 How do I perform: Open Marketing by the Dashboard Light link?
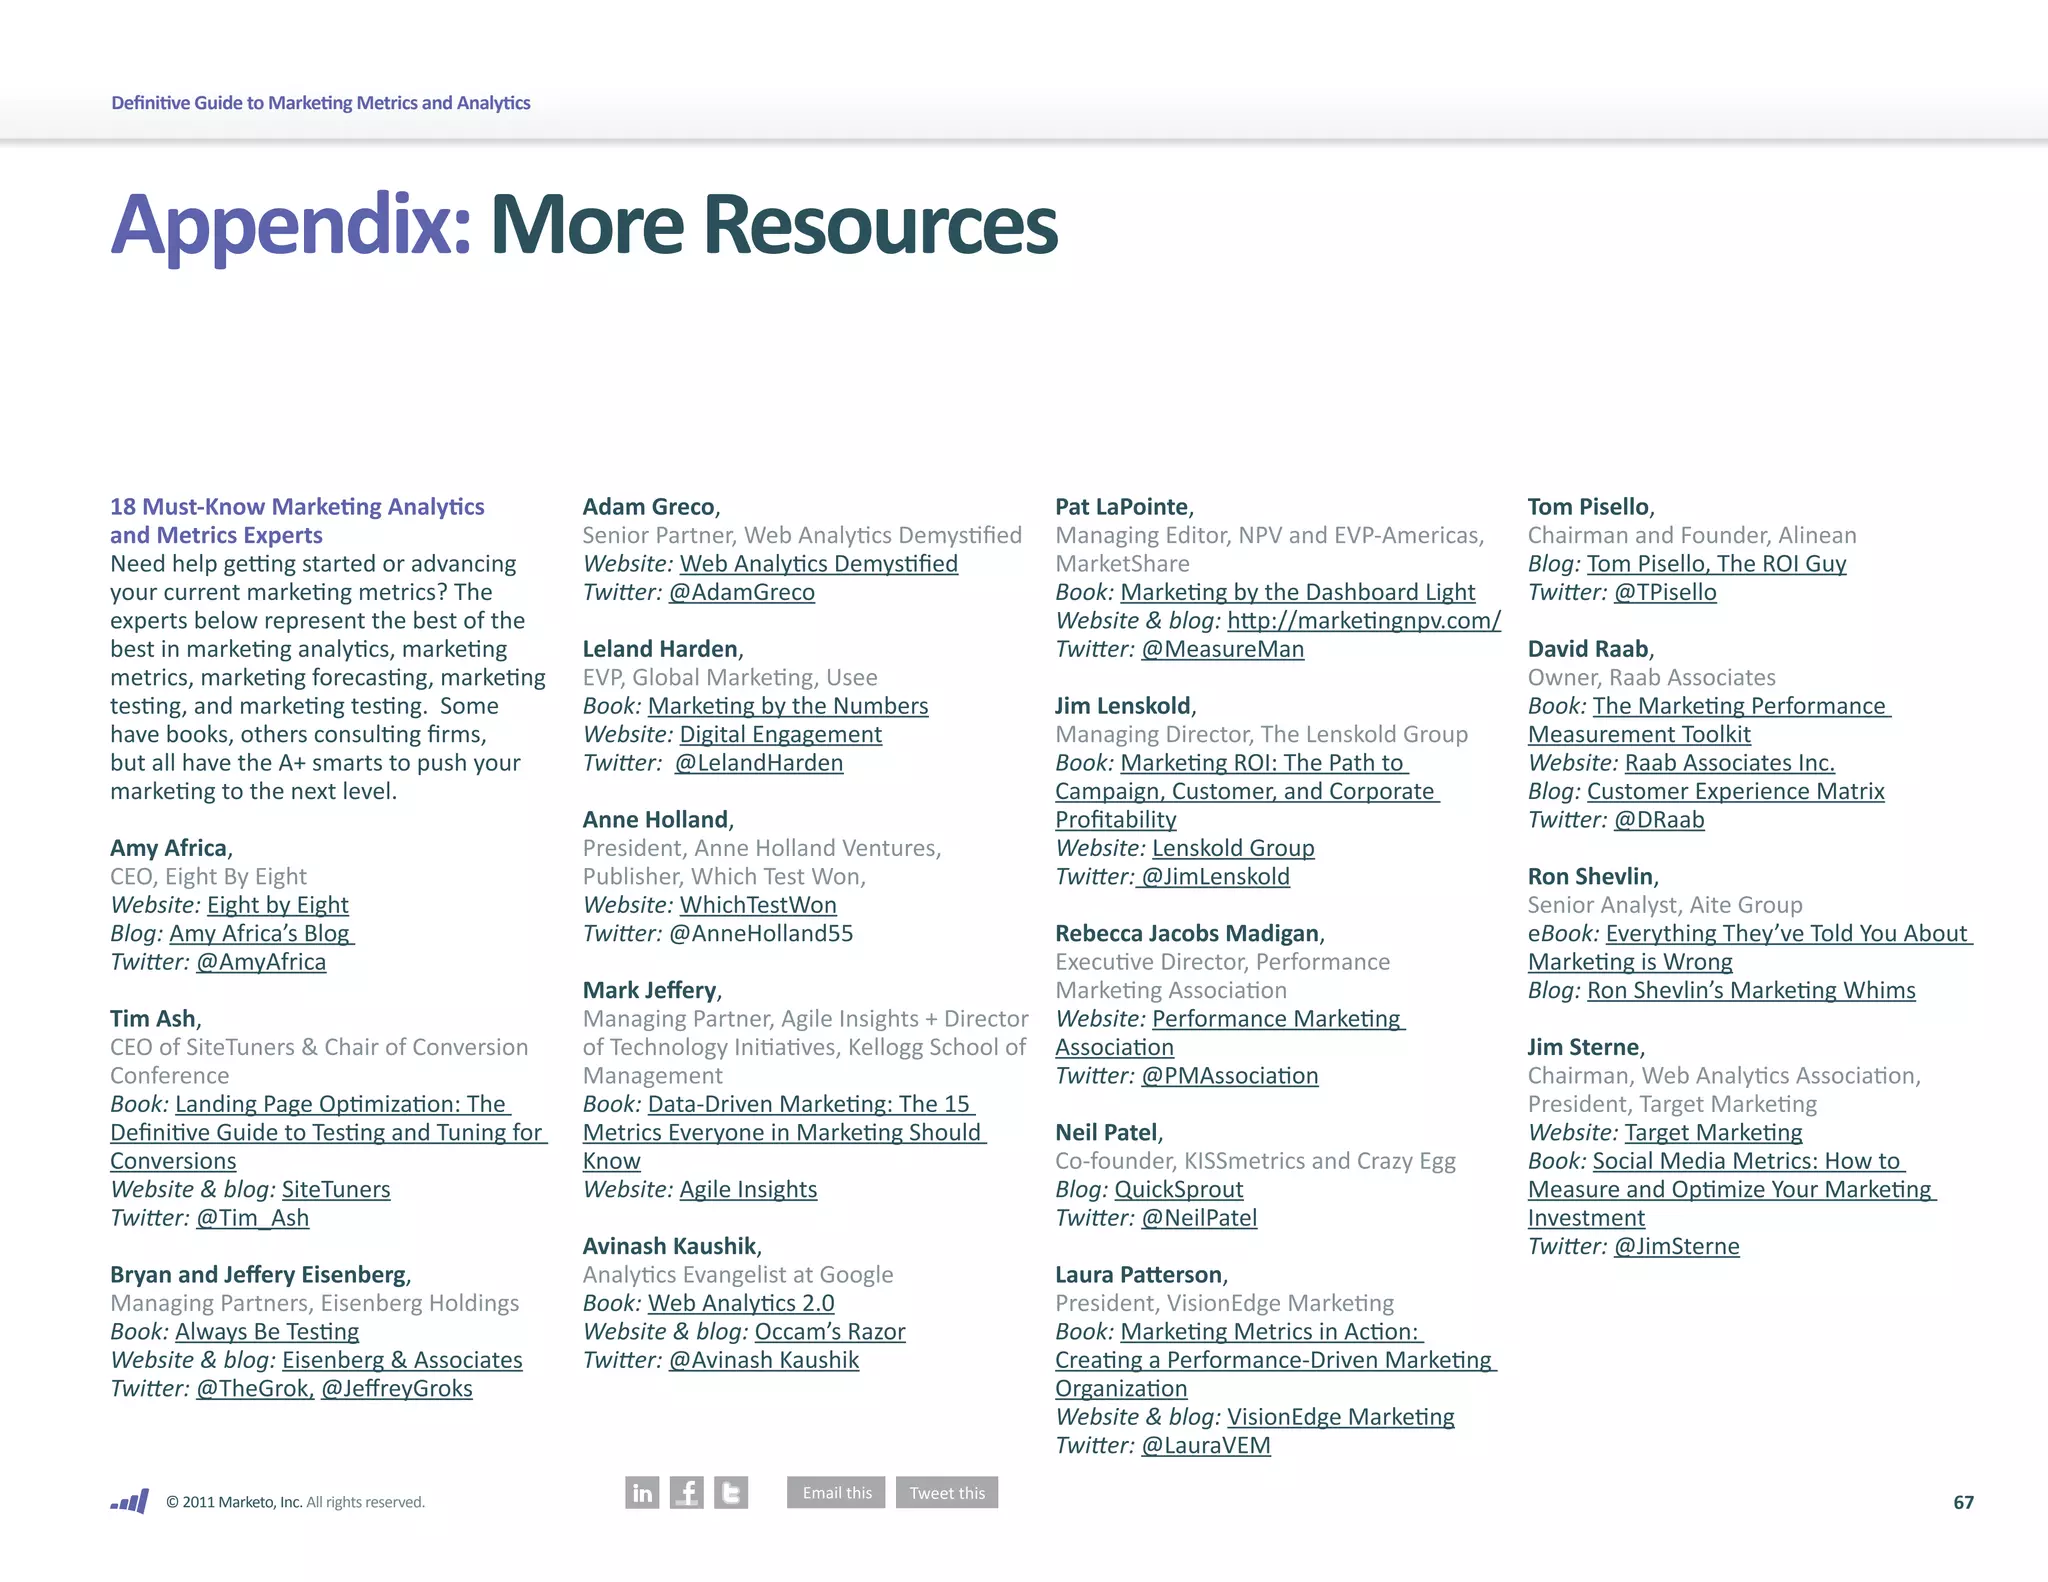pos(1298,592)
